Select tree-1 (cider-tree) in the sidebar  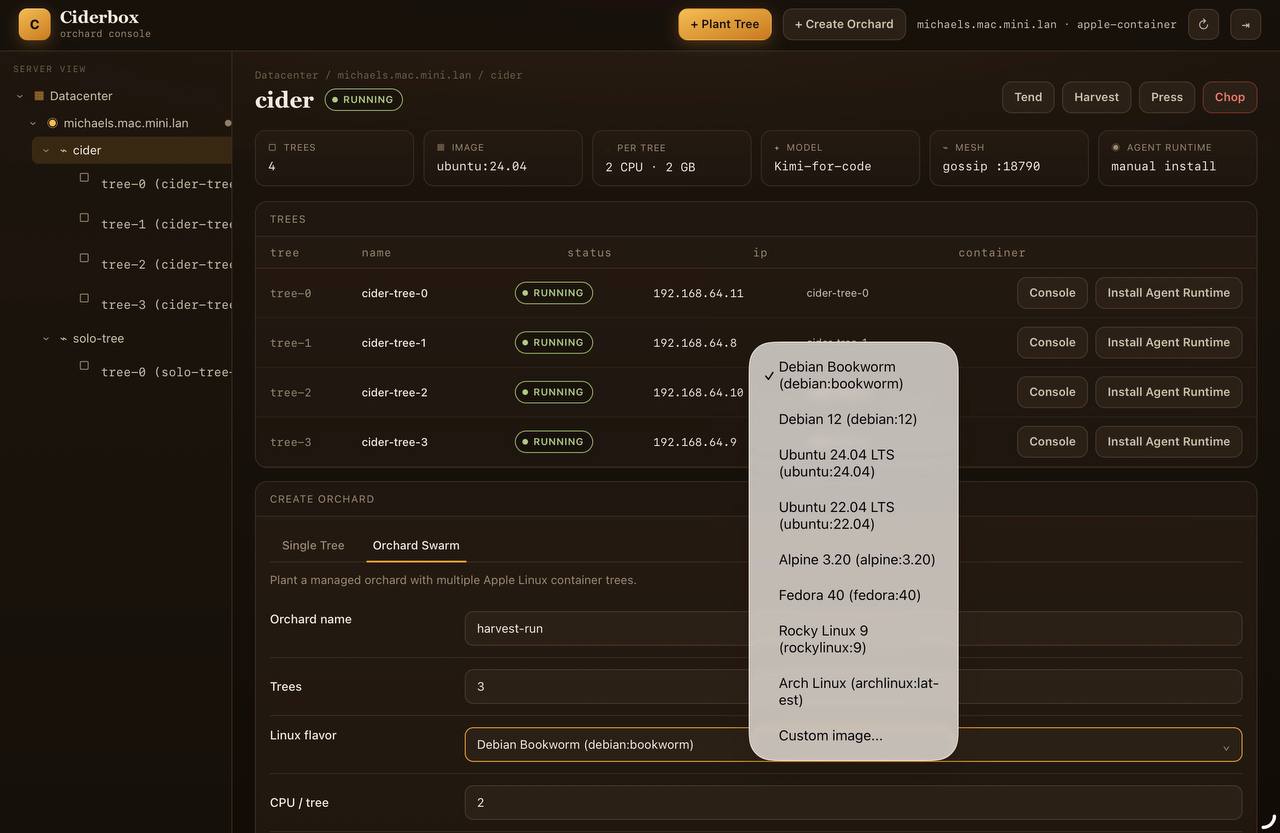[x=166, y=224]
